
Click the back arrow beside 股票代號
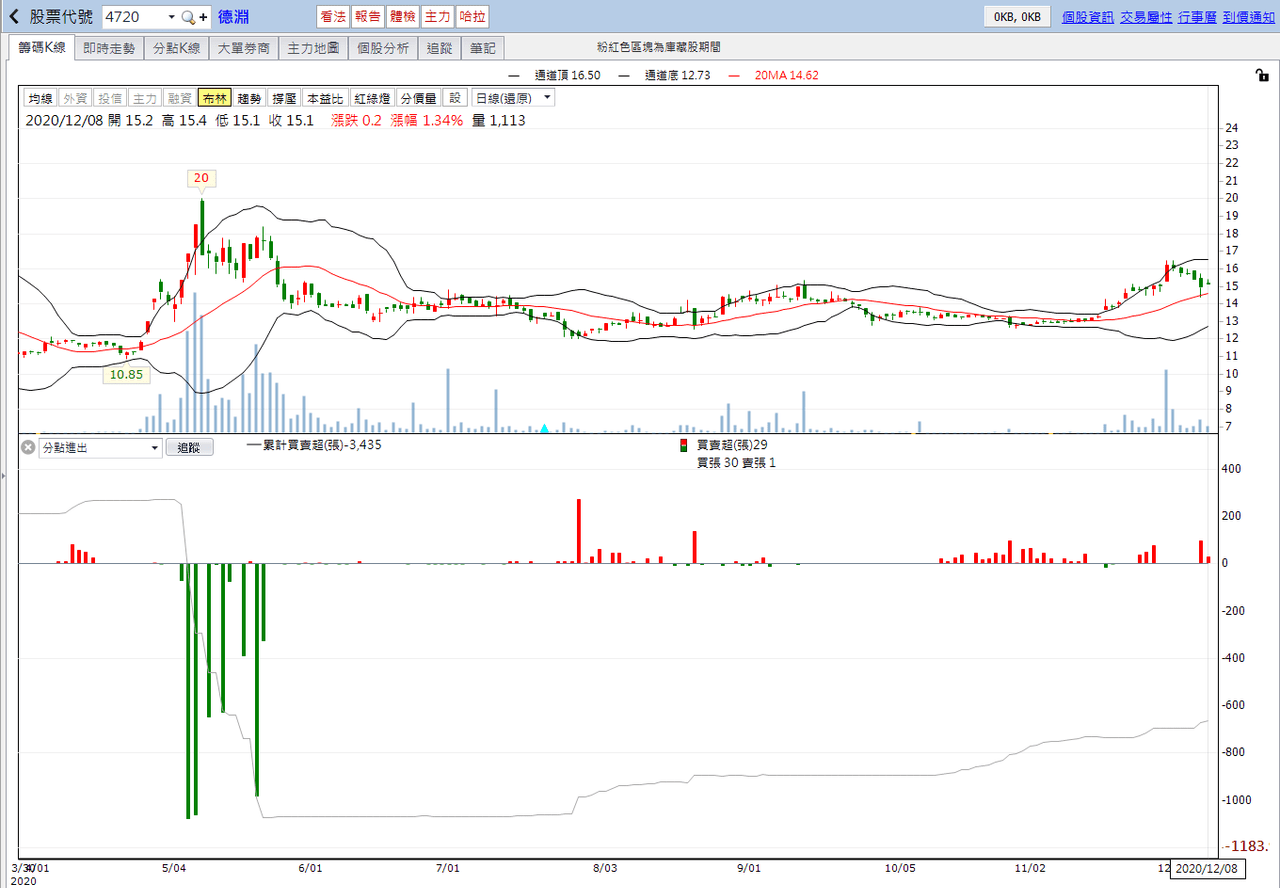pos(14,17)
